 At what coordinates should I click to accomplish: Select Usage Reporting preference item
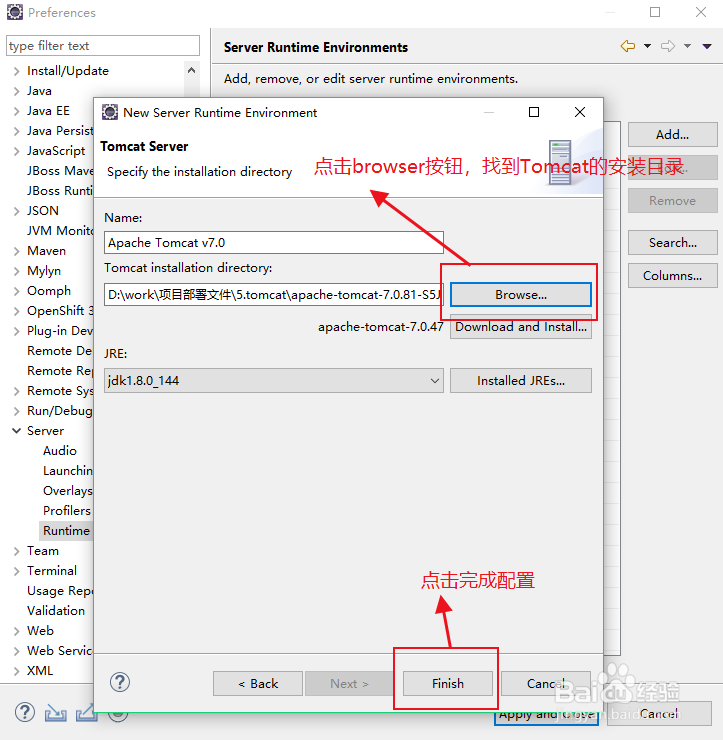click(x=60, y=591)
